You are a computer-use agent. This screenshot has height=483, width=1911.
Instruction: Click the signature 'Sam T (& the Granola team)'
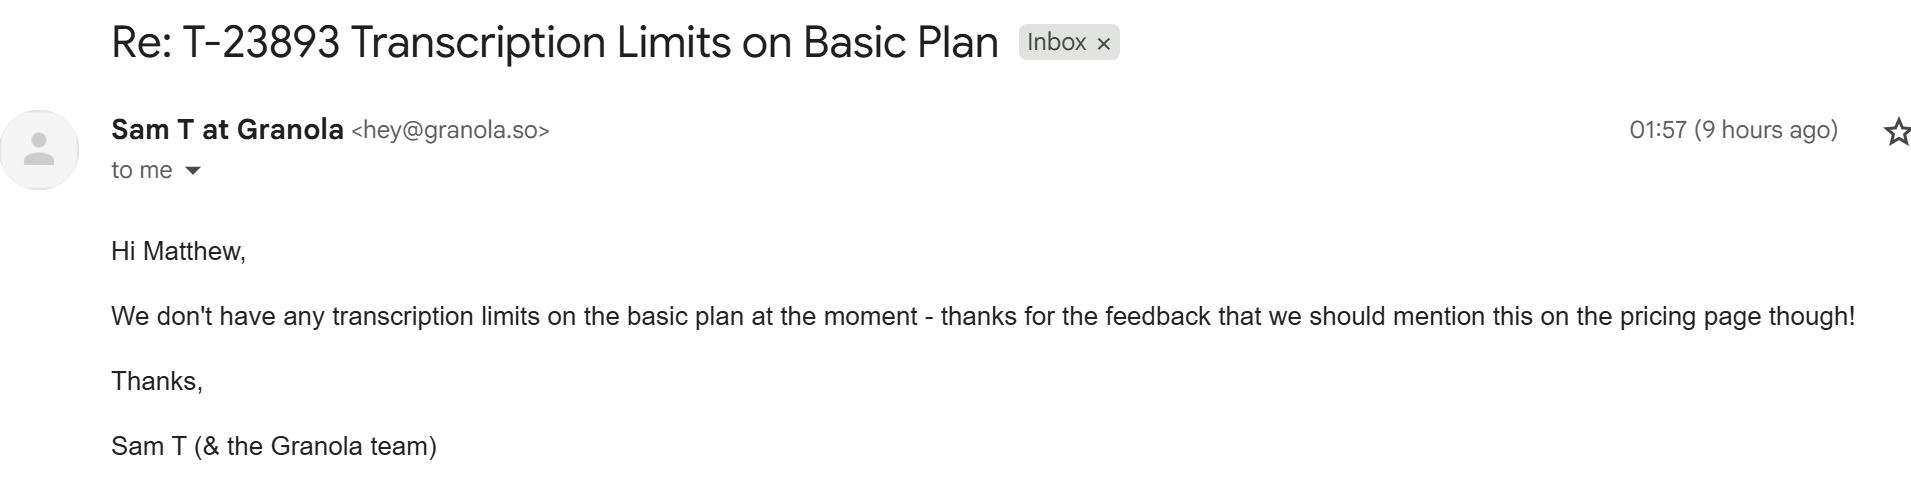pyautogui.click(x=273, y=446)
